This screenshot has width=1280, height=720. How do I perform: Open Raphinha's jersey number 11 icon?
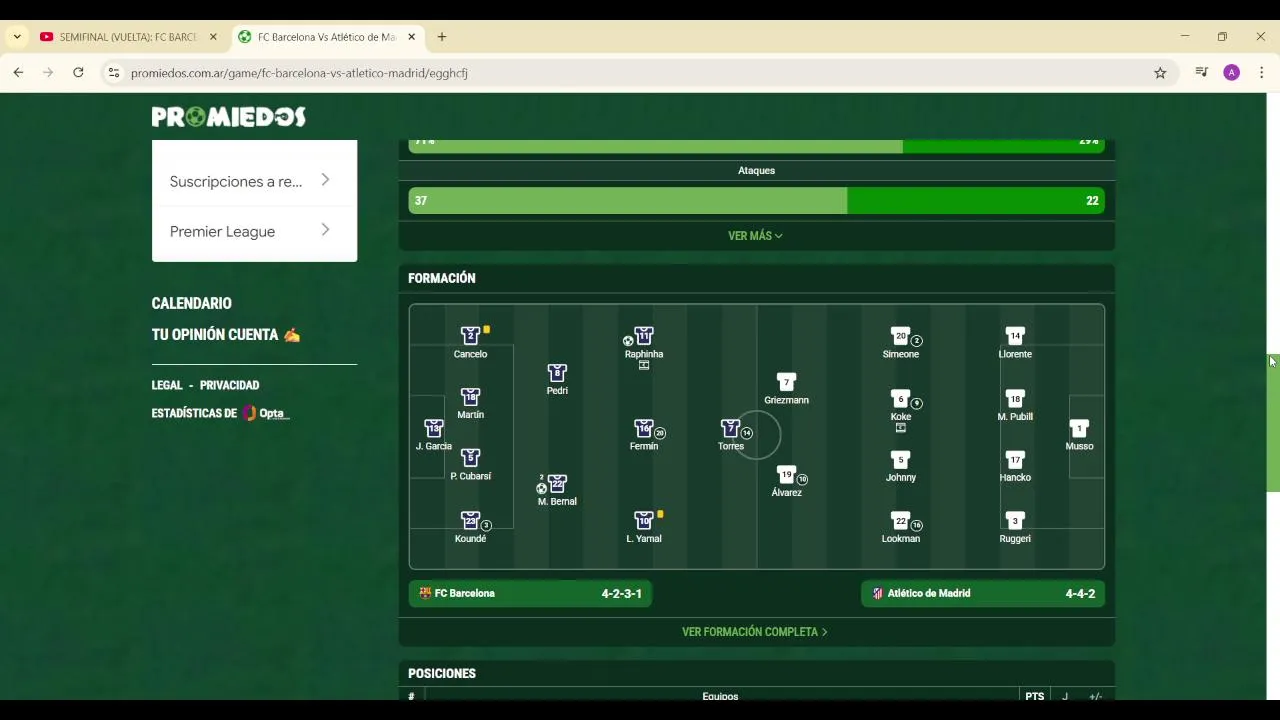click(x=644, y=336)
